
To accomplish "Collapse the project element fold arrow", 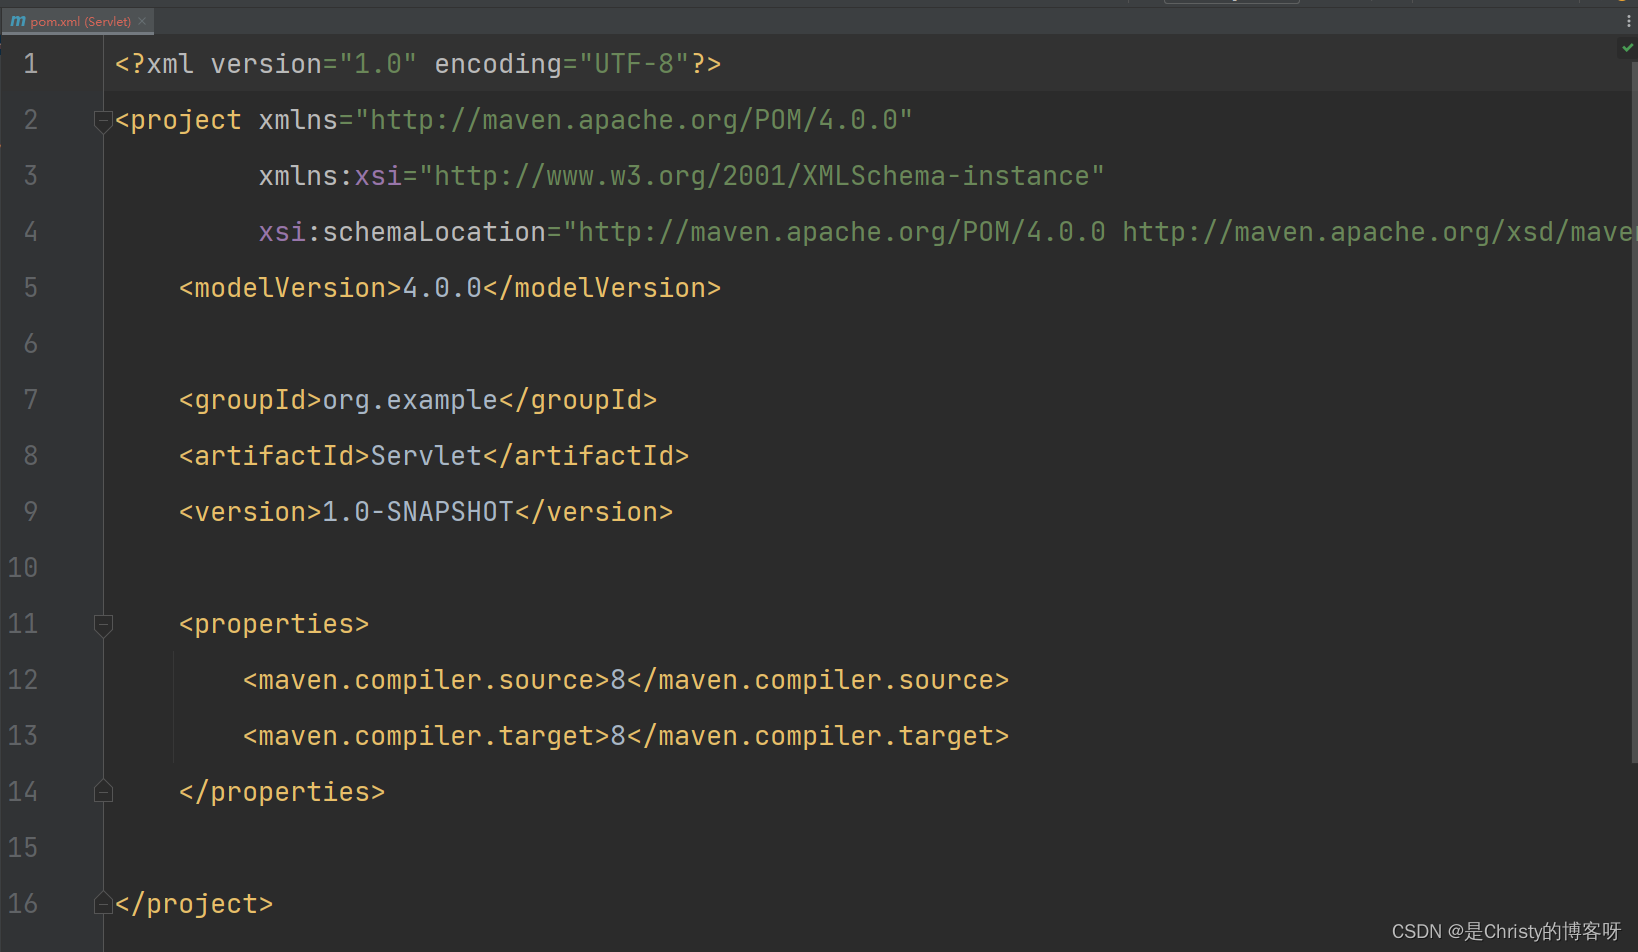I will [x=103, y=121].
